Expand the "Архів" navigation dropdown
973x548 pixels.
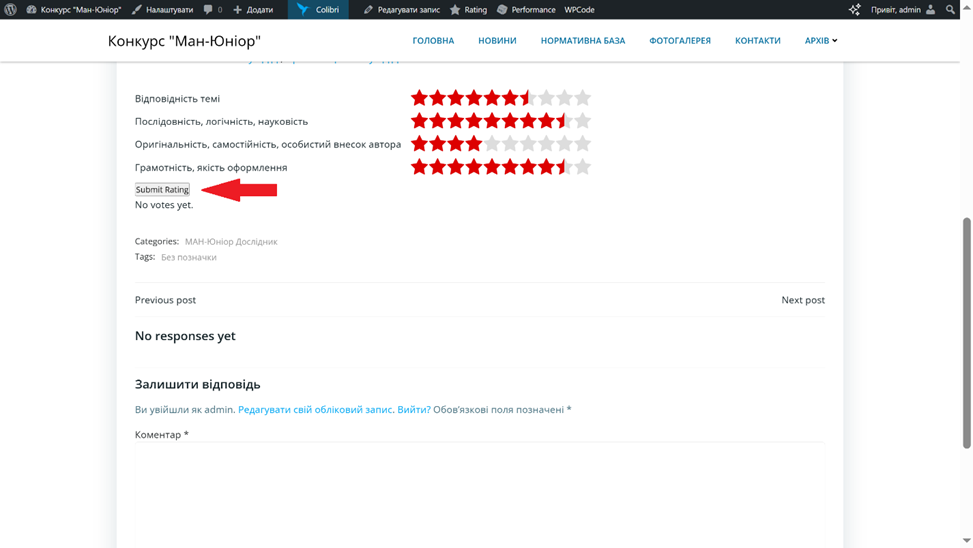pyautogui.click(x=821, y=41)
